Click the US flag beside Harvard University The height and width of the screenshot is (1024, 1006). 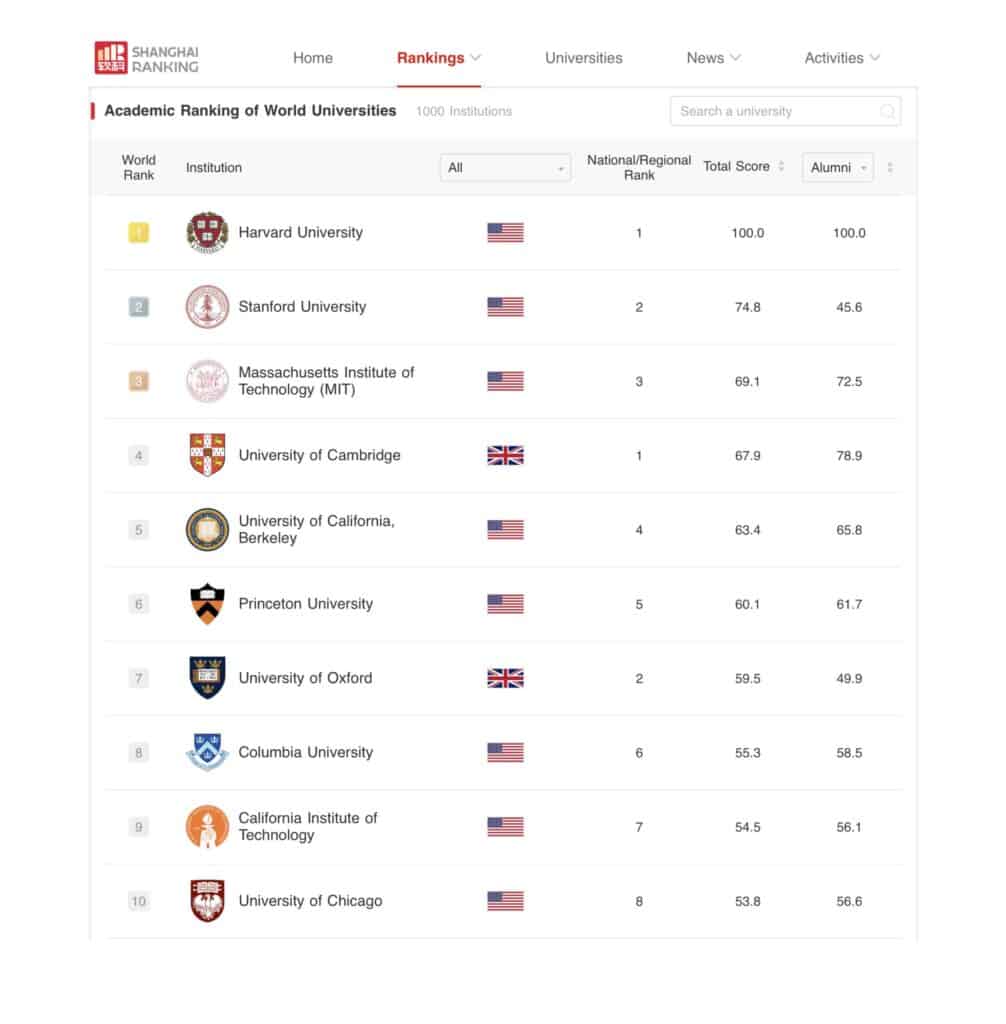504,232
